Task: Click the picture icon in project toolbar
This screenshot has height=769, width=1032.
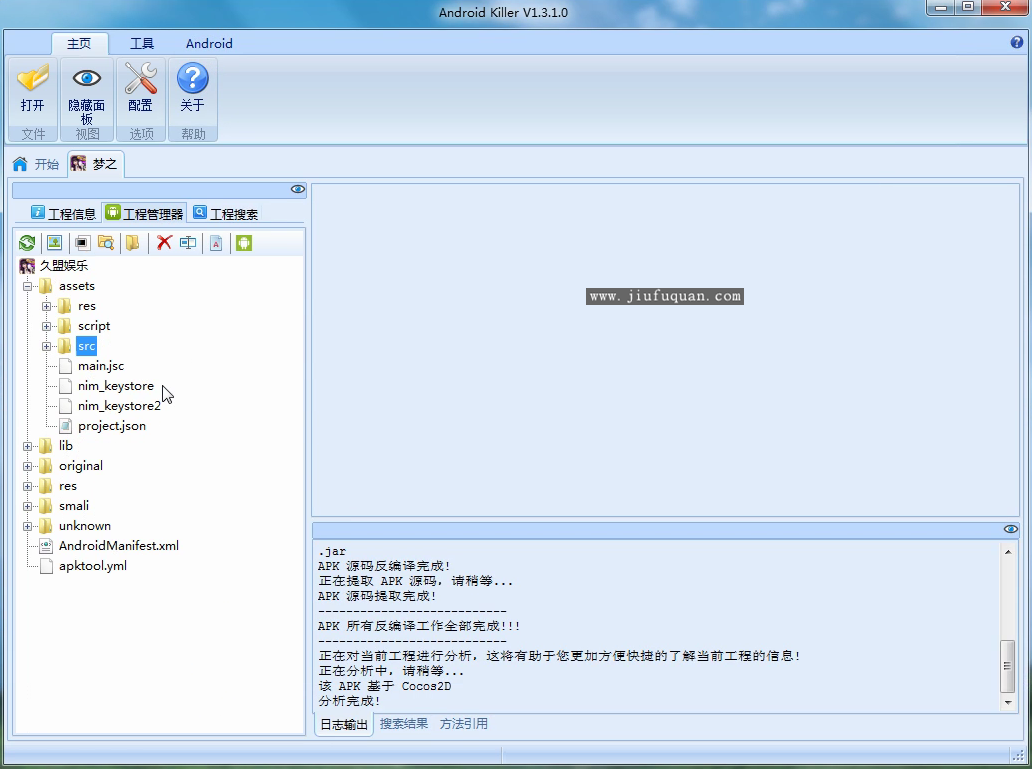Action: [55, 243]
